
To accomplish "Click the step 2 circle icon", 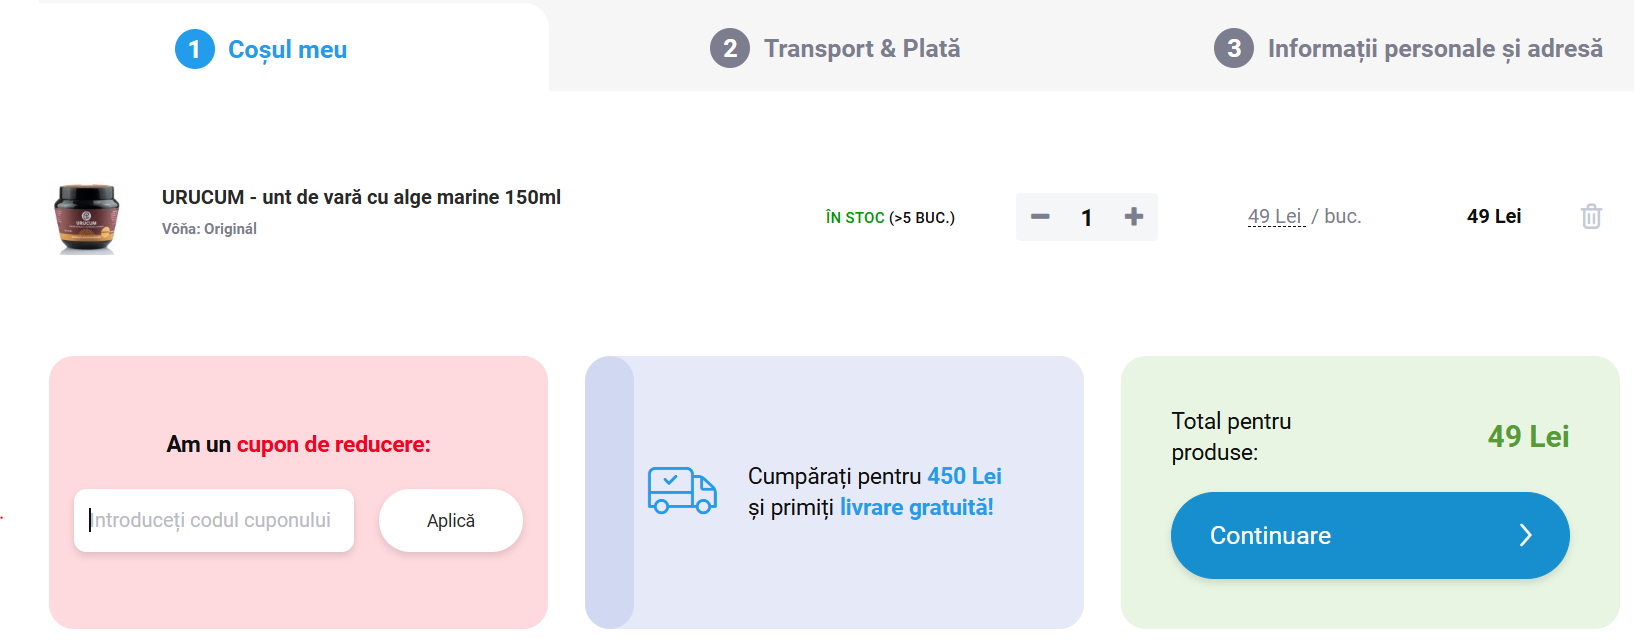I will pyautogui.click(x=730, y=48).
